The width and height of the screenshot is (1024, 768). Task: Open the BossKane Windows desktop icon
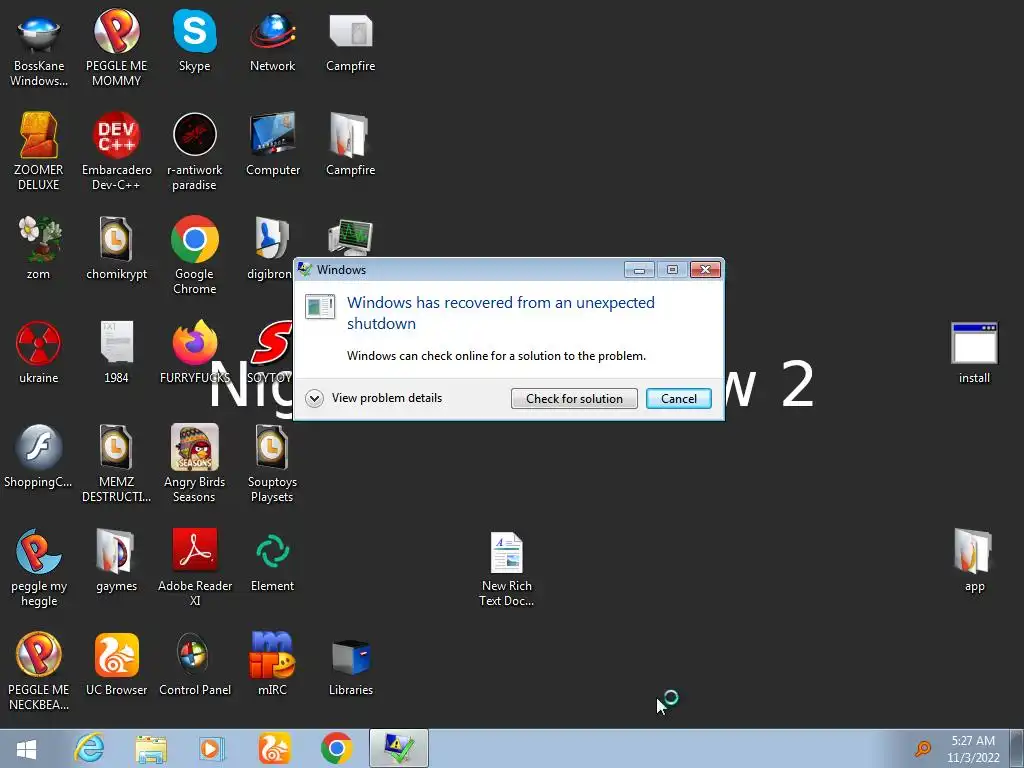[39, 48]
